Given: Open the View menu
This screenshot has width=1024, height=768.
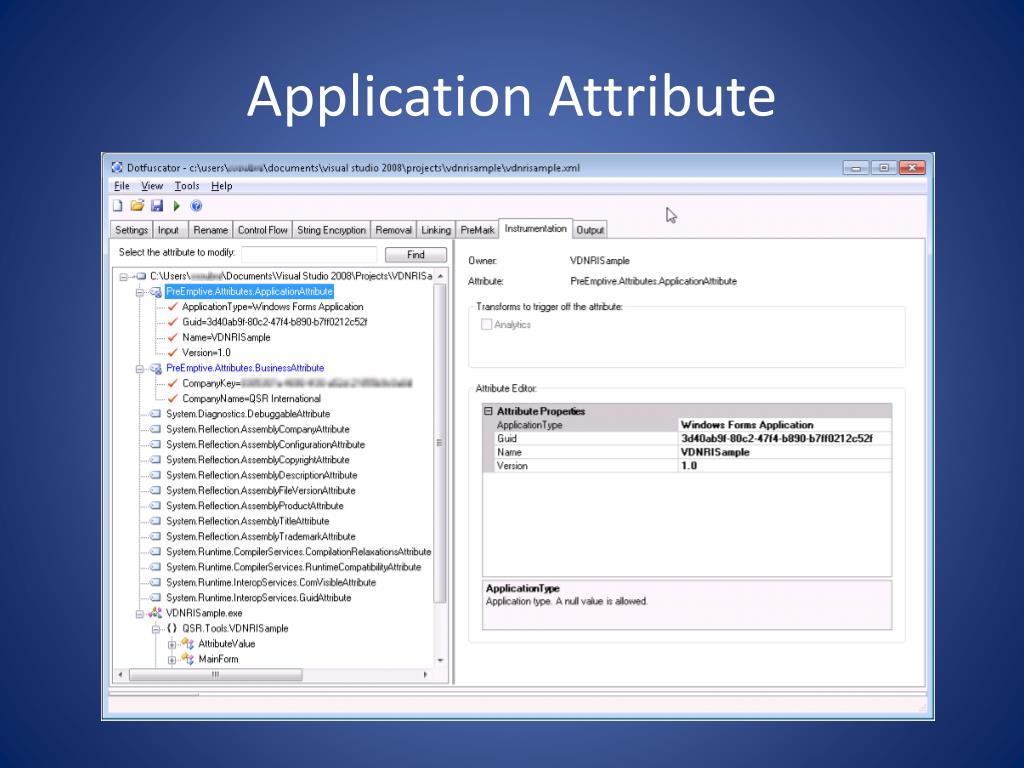Looking at the screenshot, I should coord(152,186).
